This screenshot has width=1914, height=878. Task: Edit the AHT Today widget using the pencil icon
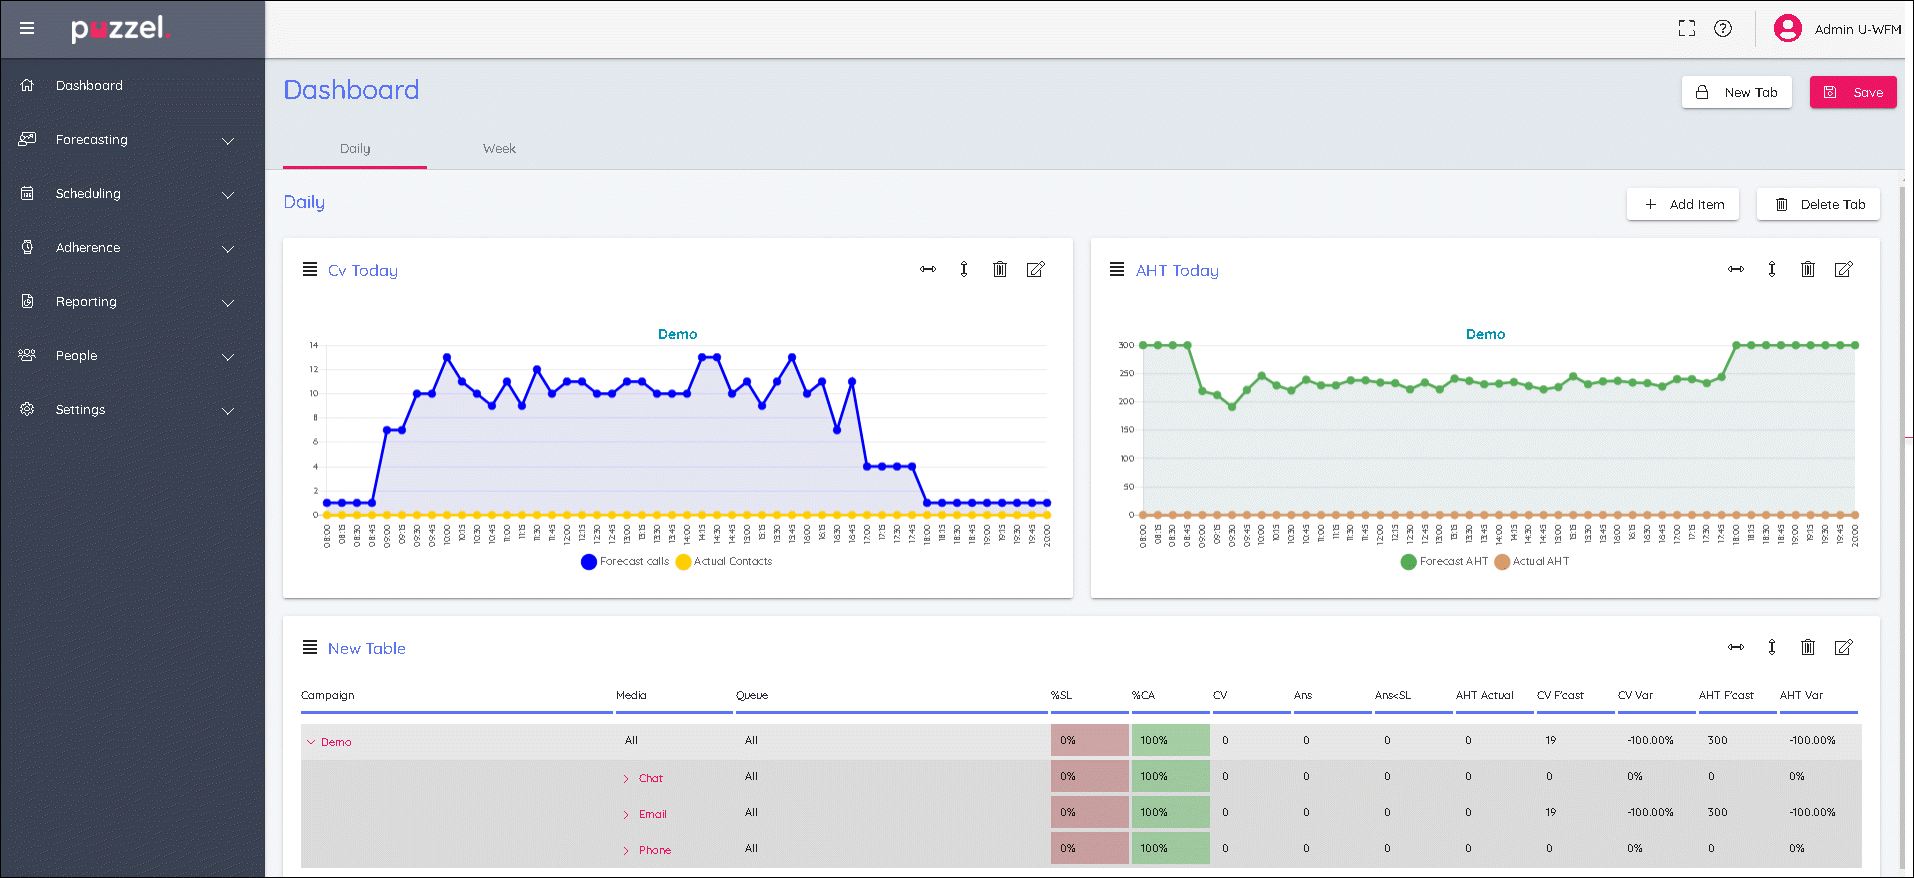tap(1844, 269)
